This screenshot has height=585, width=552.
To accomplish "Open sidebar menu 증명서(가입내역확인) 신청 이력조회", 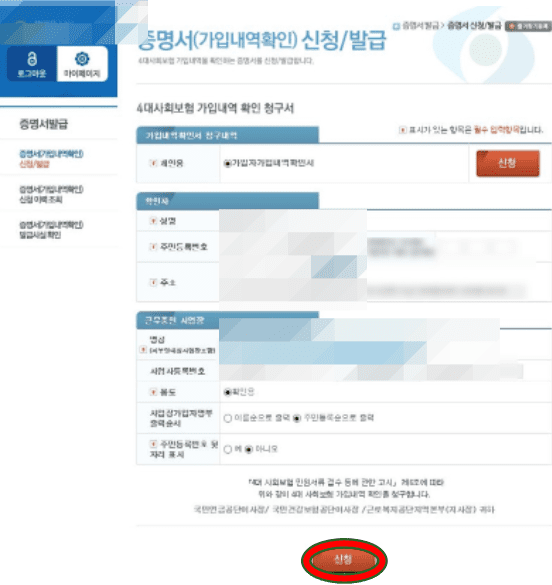I will pyautogui.click(x=51, y=194).
